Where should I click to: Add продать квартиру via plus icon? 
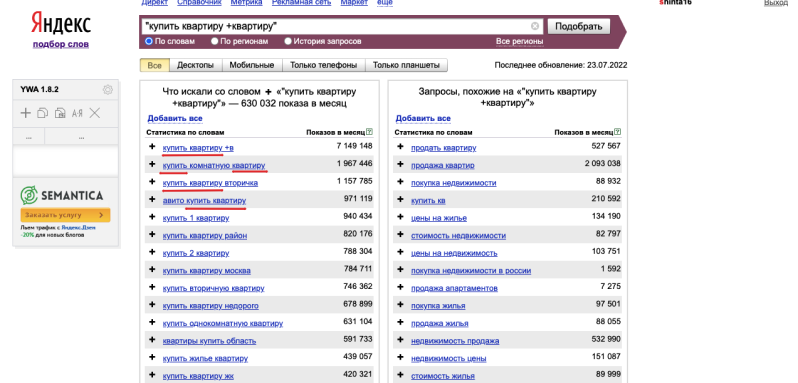400,147
